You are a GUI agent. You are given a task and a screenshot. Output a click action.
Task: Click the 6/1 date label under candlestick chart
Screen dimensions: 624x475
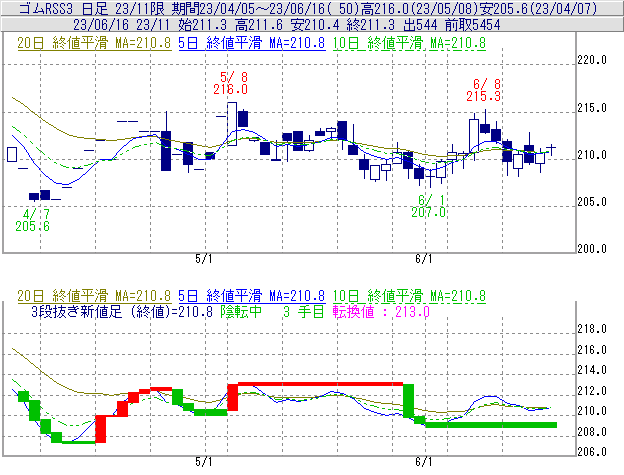pos(424,259)
